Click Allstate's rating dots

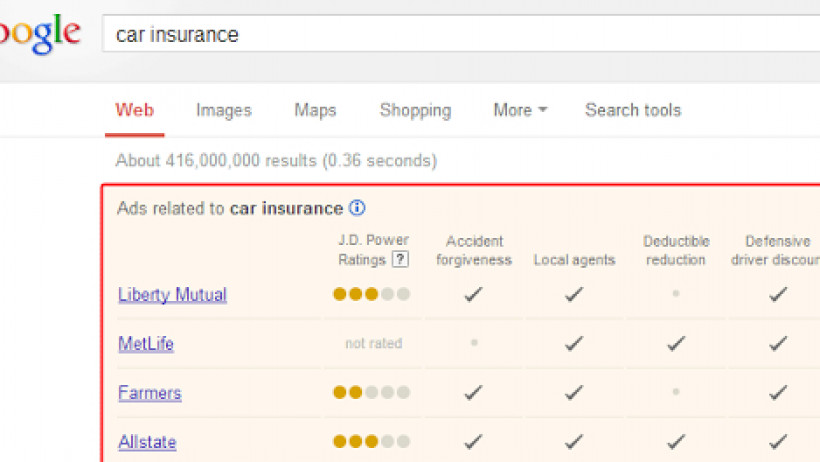point(371,441)
